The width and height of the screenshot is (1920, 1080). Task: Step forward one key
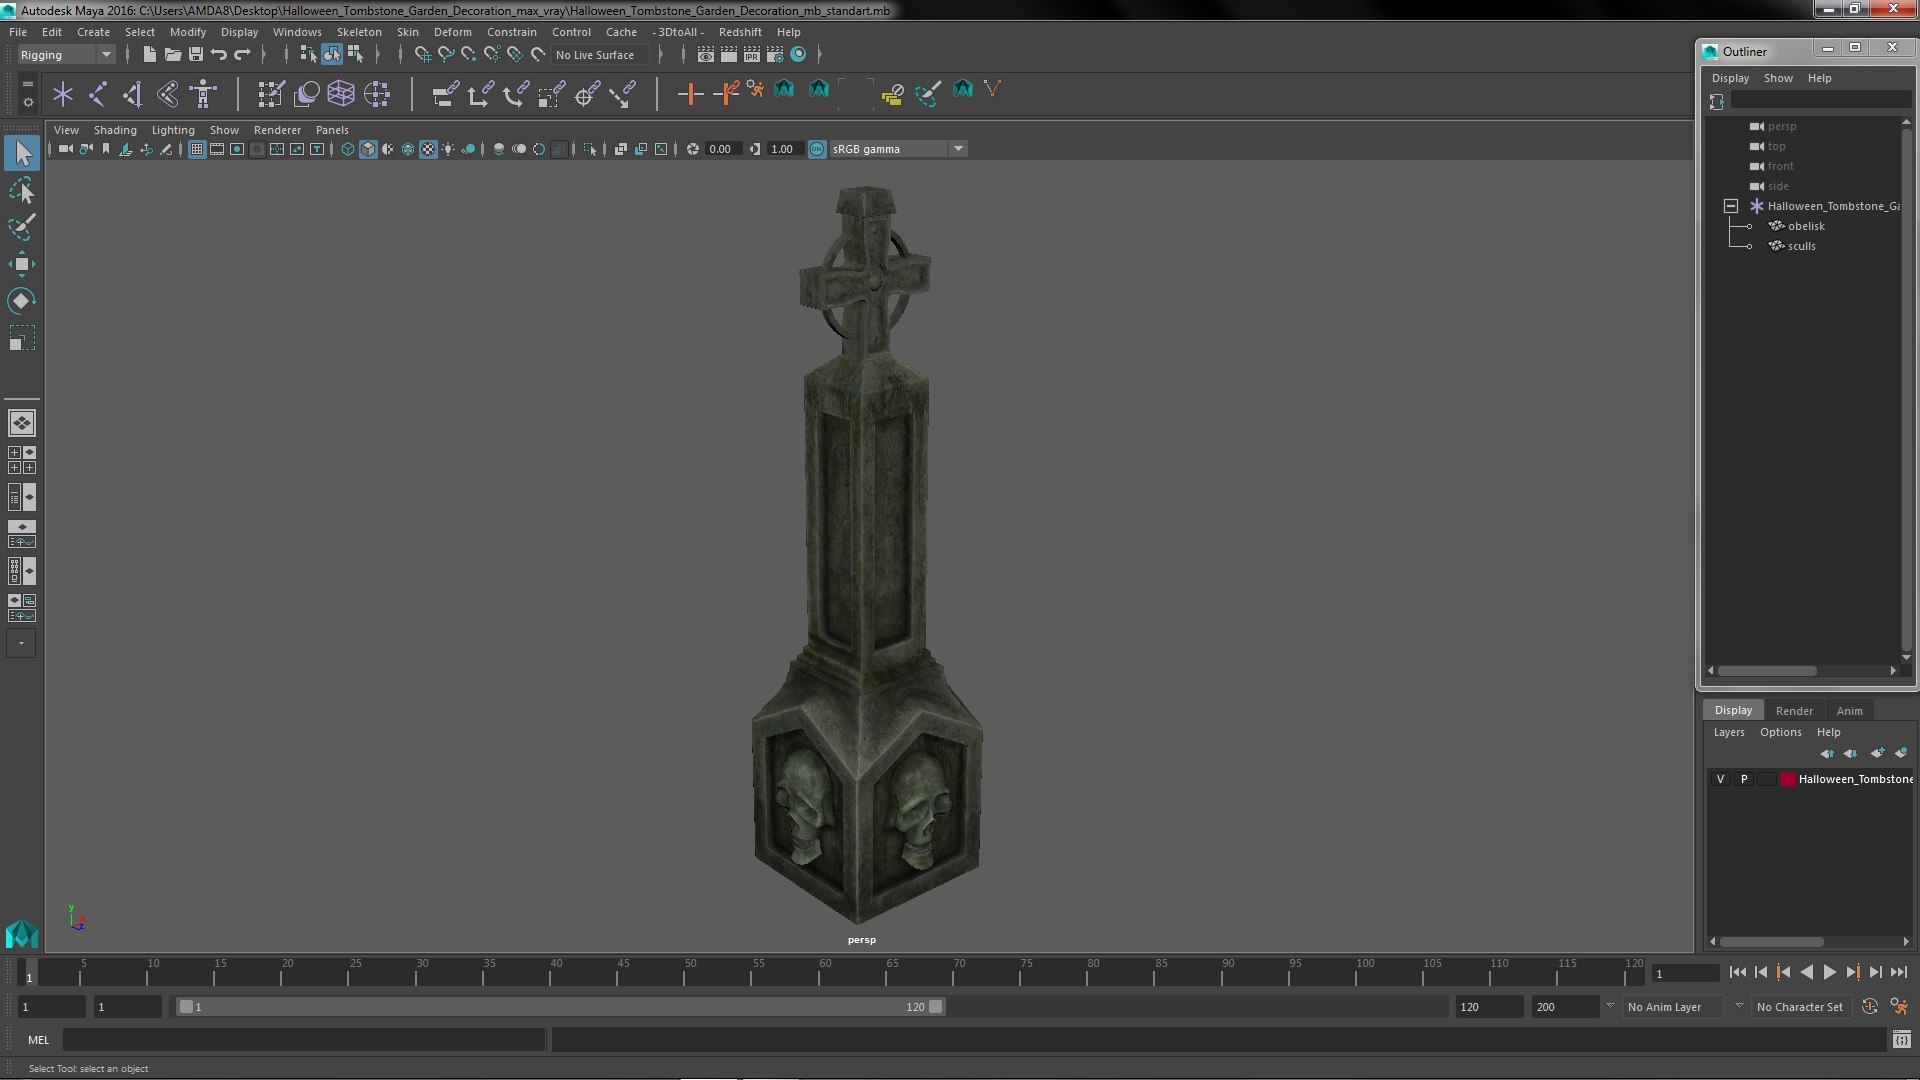(1852, 972)
